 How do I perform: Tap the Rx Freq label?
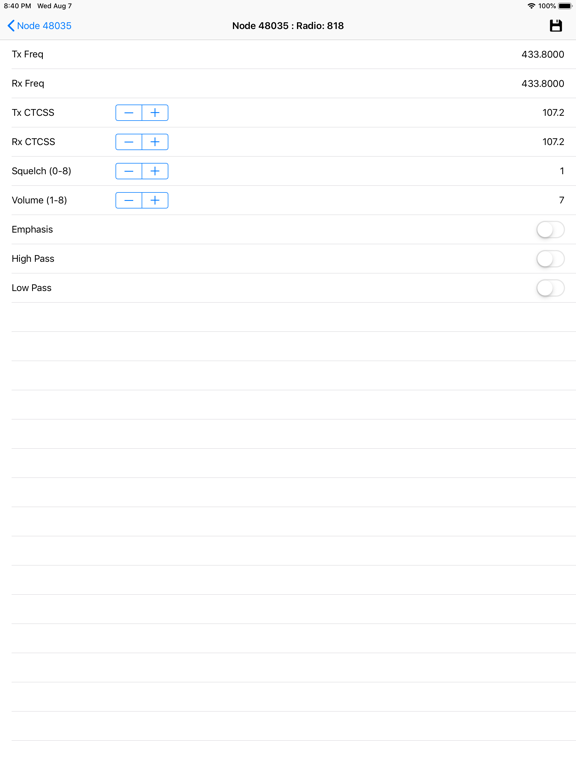click(28, 84)
